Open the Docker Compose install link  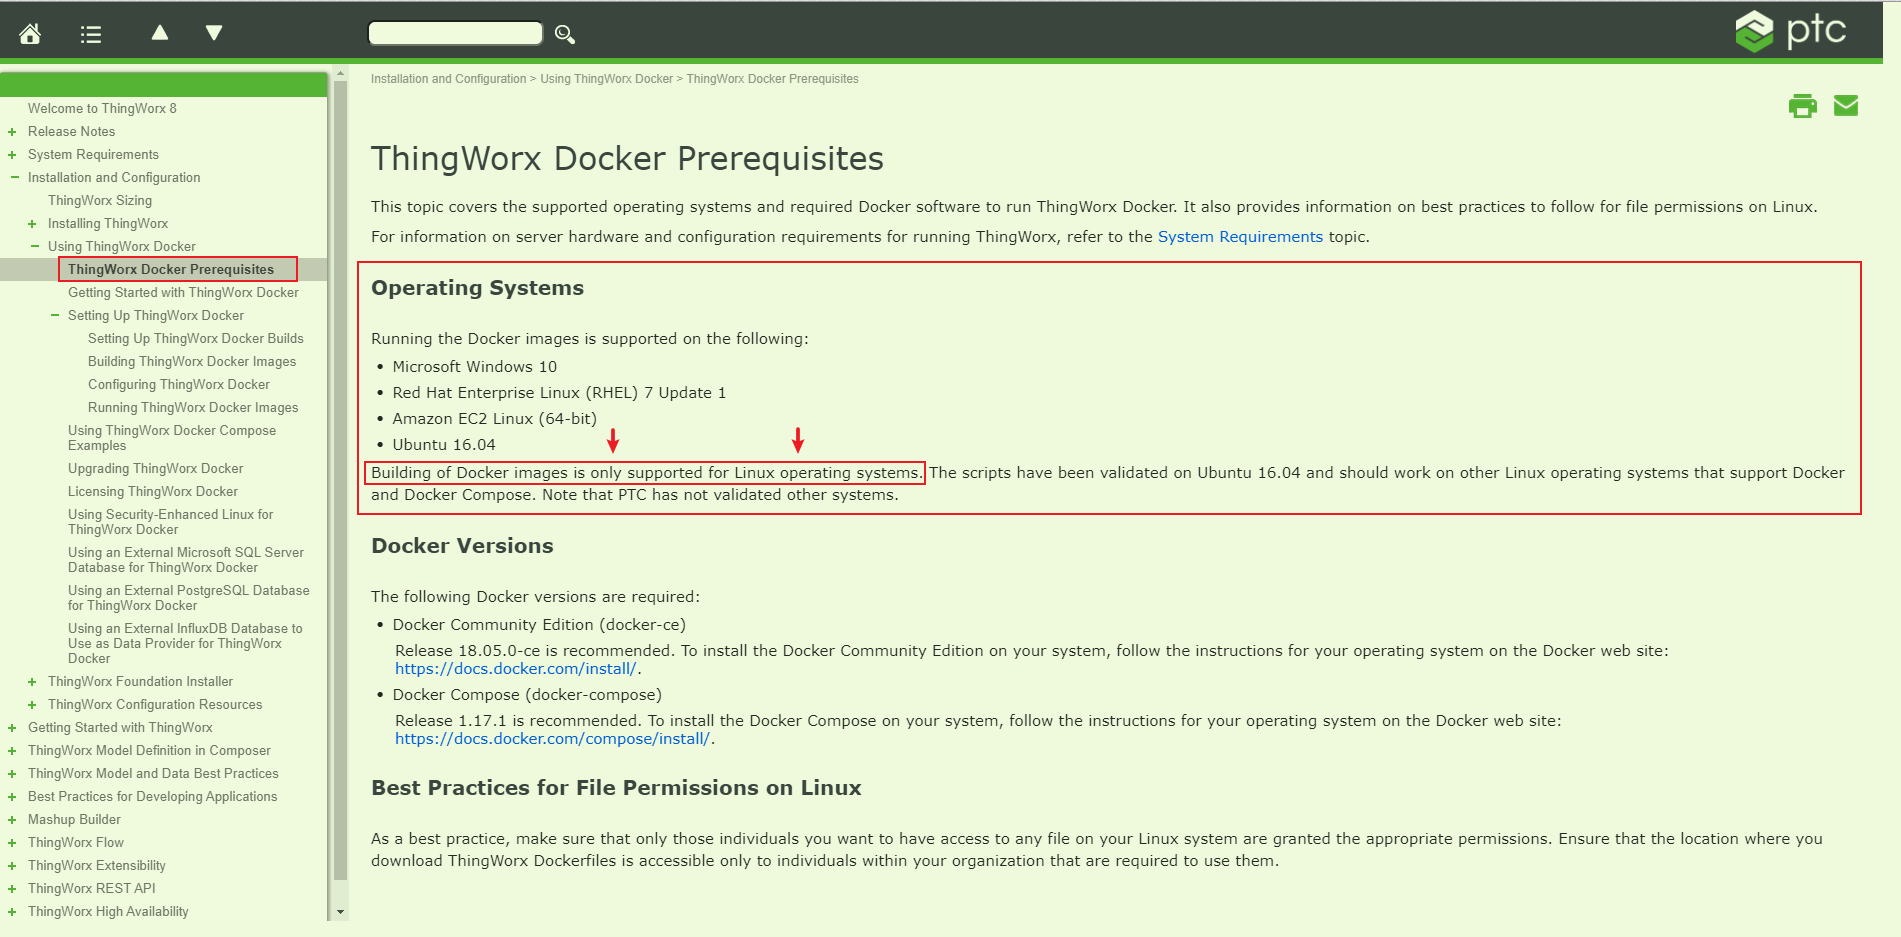click(553, 738)
